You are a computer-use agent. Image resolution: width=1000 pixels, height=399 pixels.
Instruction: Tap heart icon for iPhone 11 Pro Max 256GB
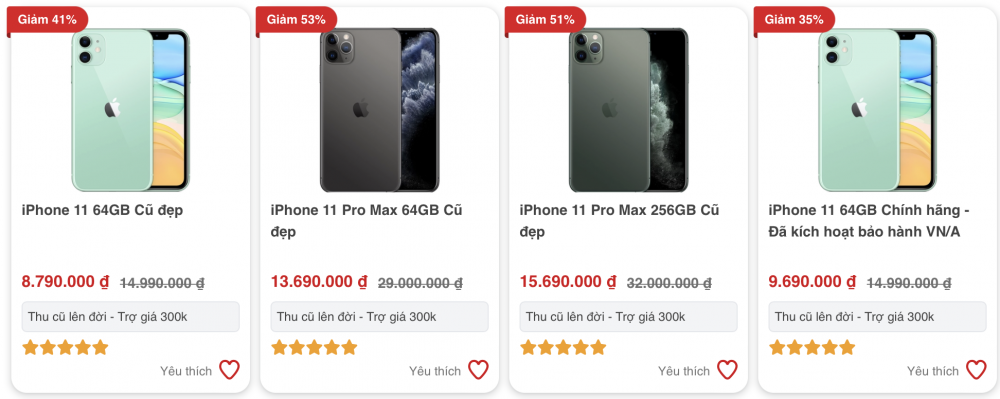coord(727,370)
